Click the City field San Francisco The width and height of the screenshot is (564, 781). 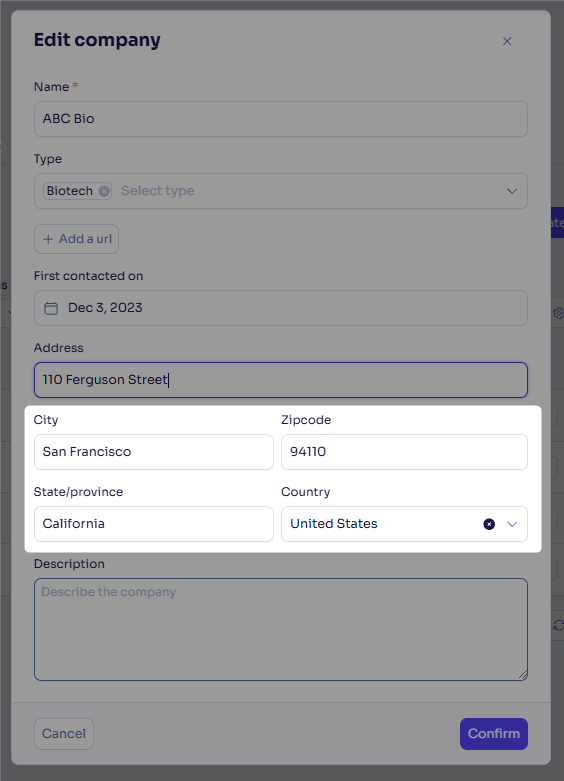154,452
